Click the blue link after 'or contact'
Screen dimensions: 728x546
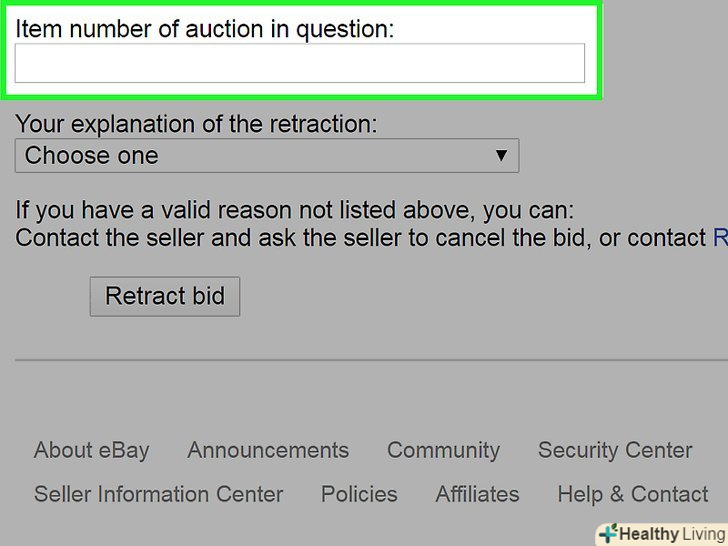point(720,238)
